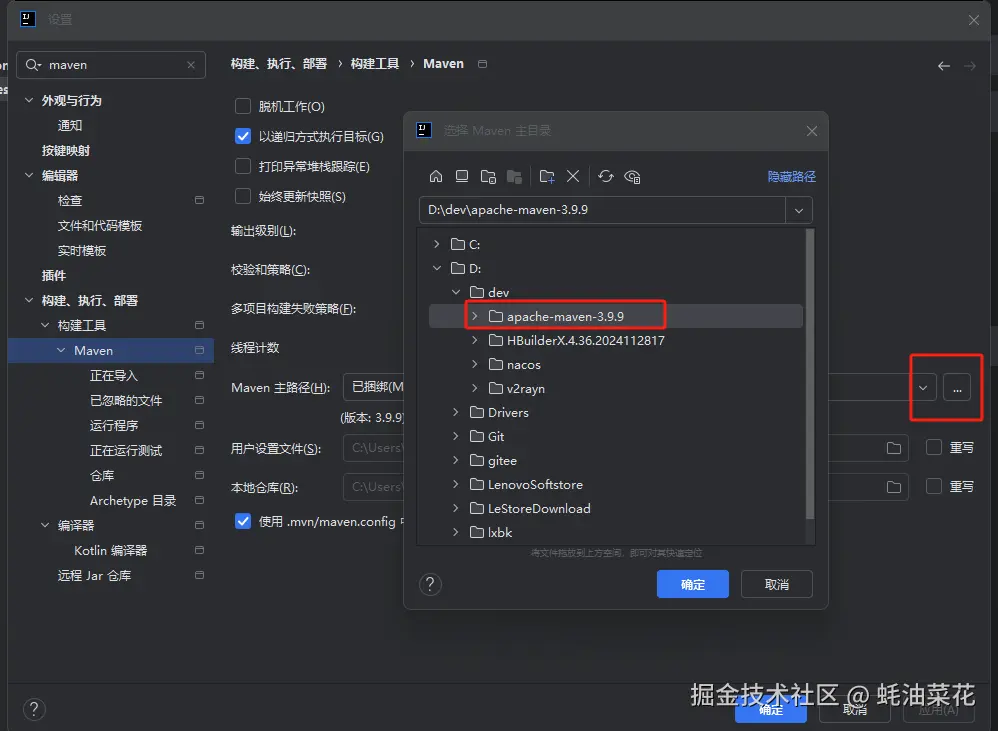
Task: Click project-level marker beside Maven breadcrumb
Action: (x=482, y=64)
